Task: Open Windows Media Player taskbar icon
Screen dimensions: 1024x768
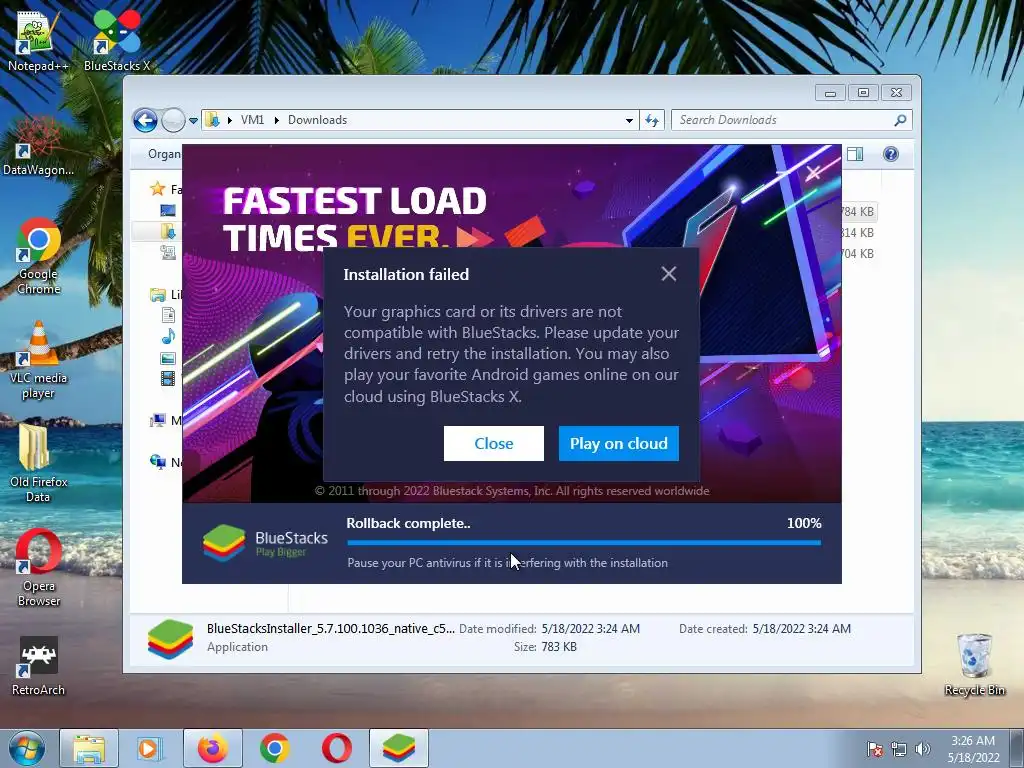Action: click(150, 748)
